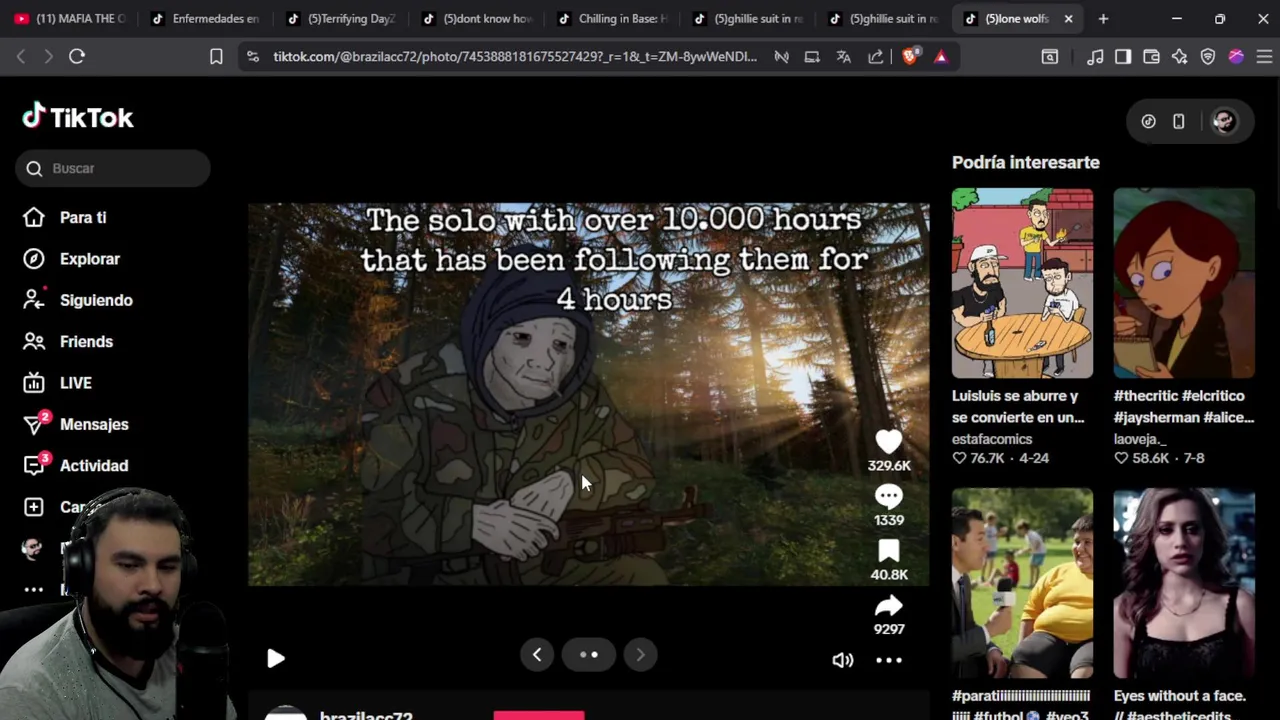Click the estafacomics username link
The height and width of the screenshot is (720, 1280).
pos(992,439)
